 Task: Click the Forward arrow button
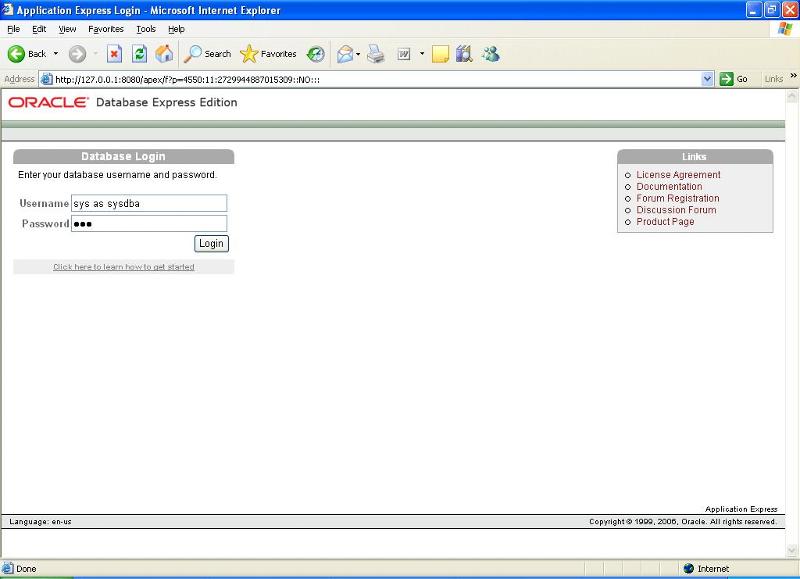click(78, 54)
